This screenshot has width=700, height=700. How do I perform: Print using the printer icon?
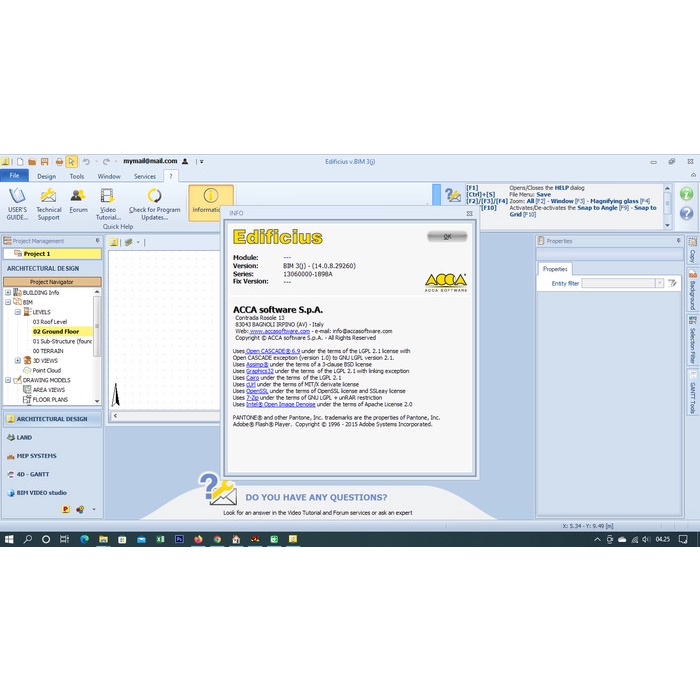(x=59, y=162)
